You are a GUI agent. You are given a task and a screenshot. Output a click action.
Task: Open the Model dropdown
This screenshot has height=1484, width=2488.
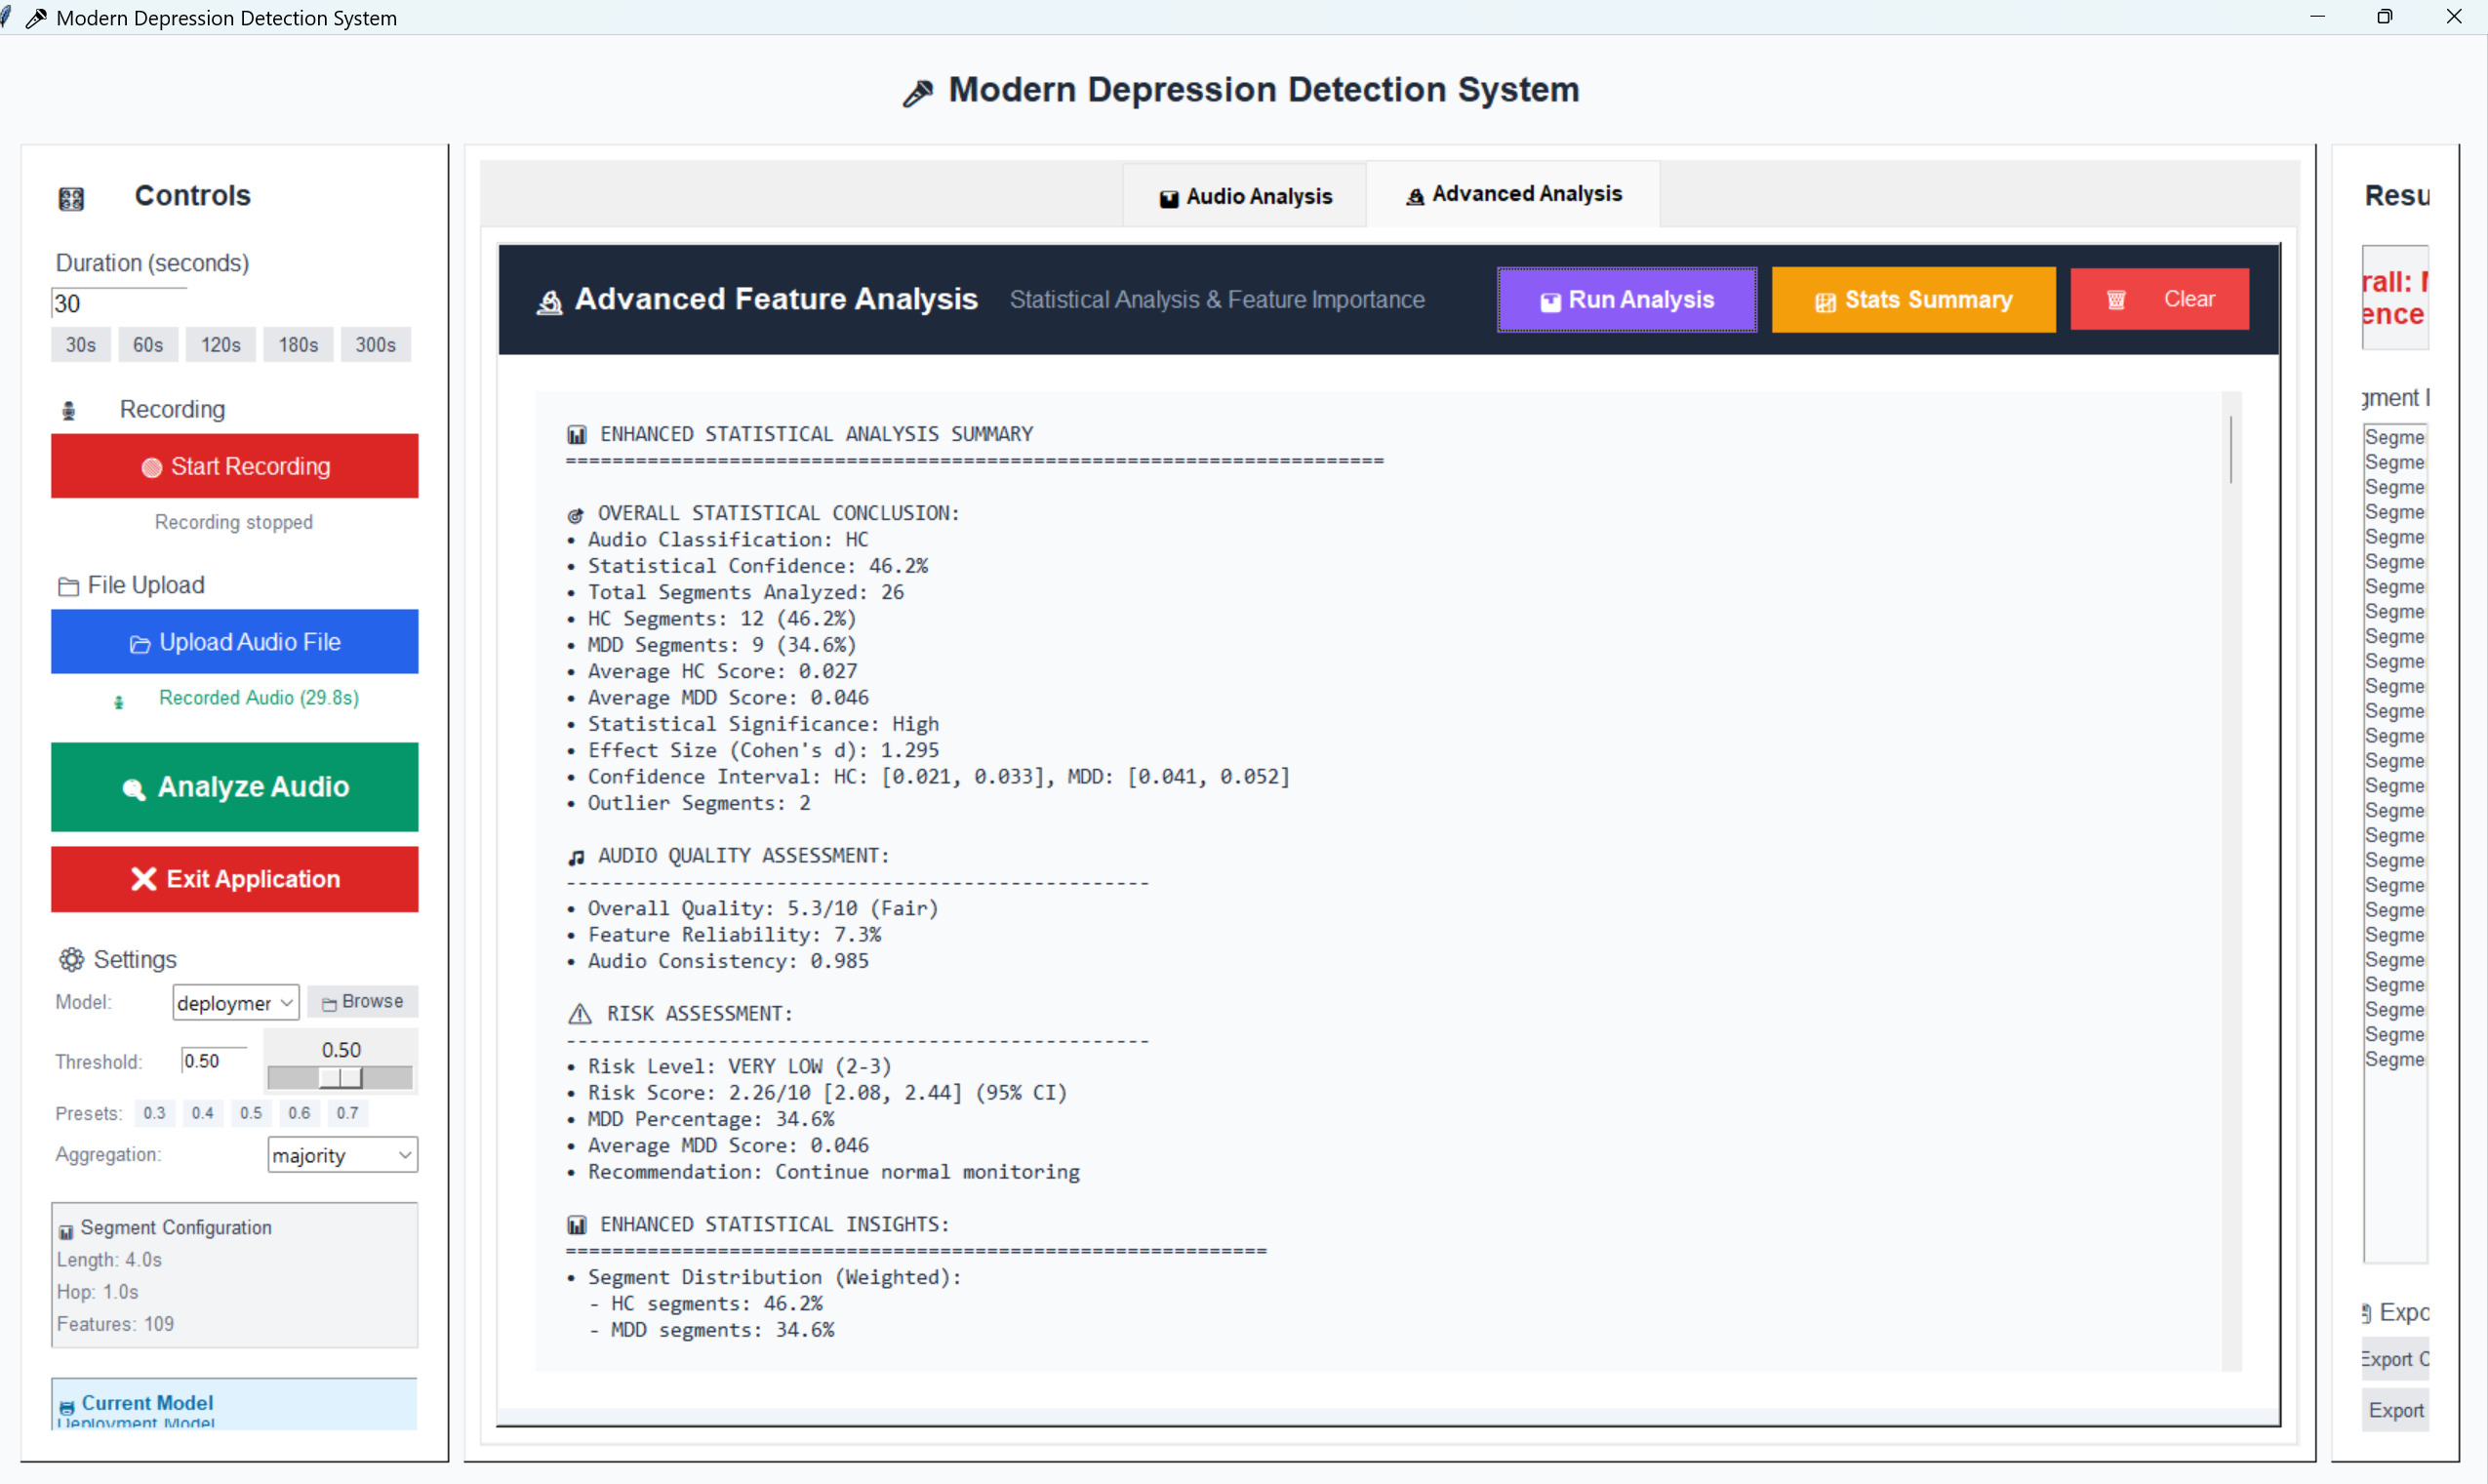[236, 1002]
